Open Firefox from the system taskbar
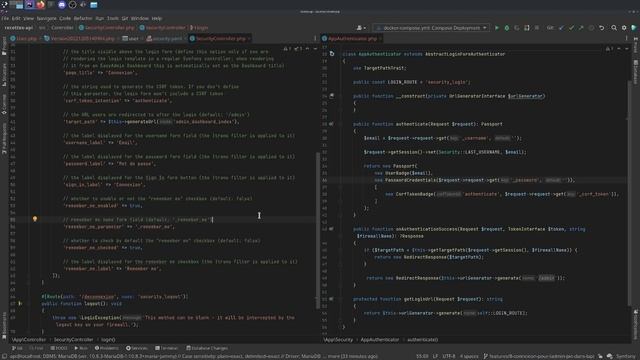The image size is (640, 360). coord(40,5)
